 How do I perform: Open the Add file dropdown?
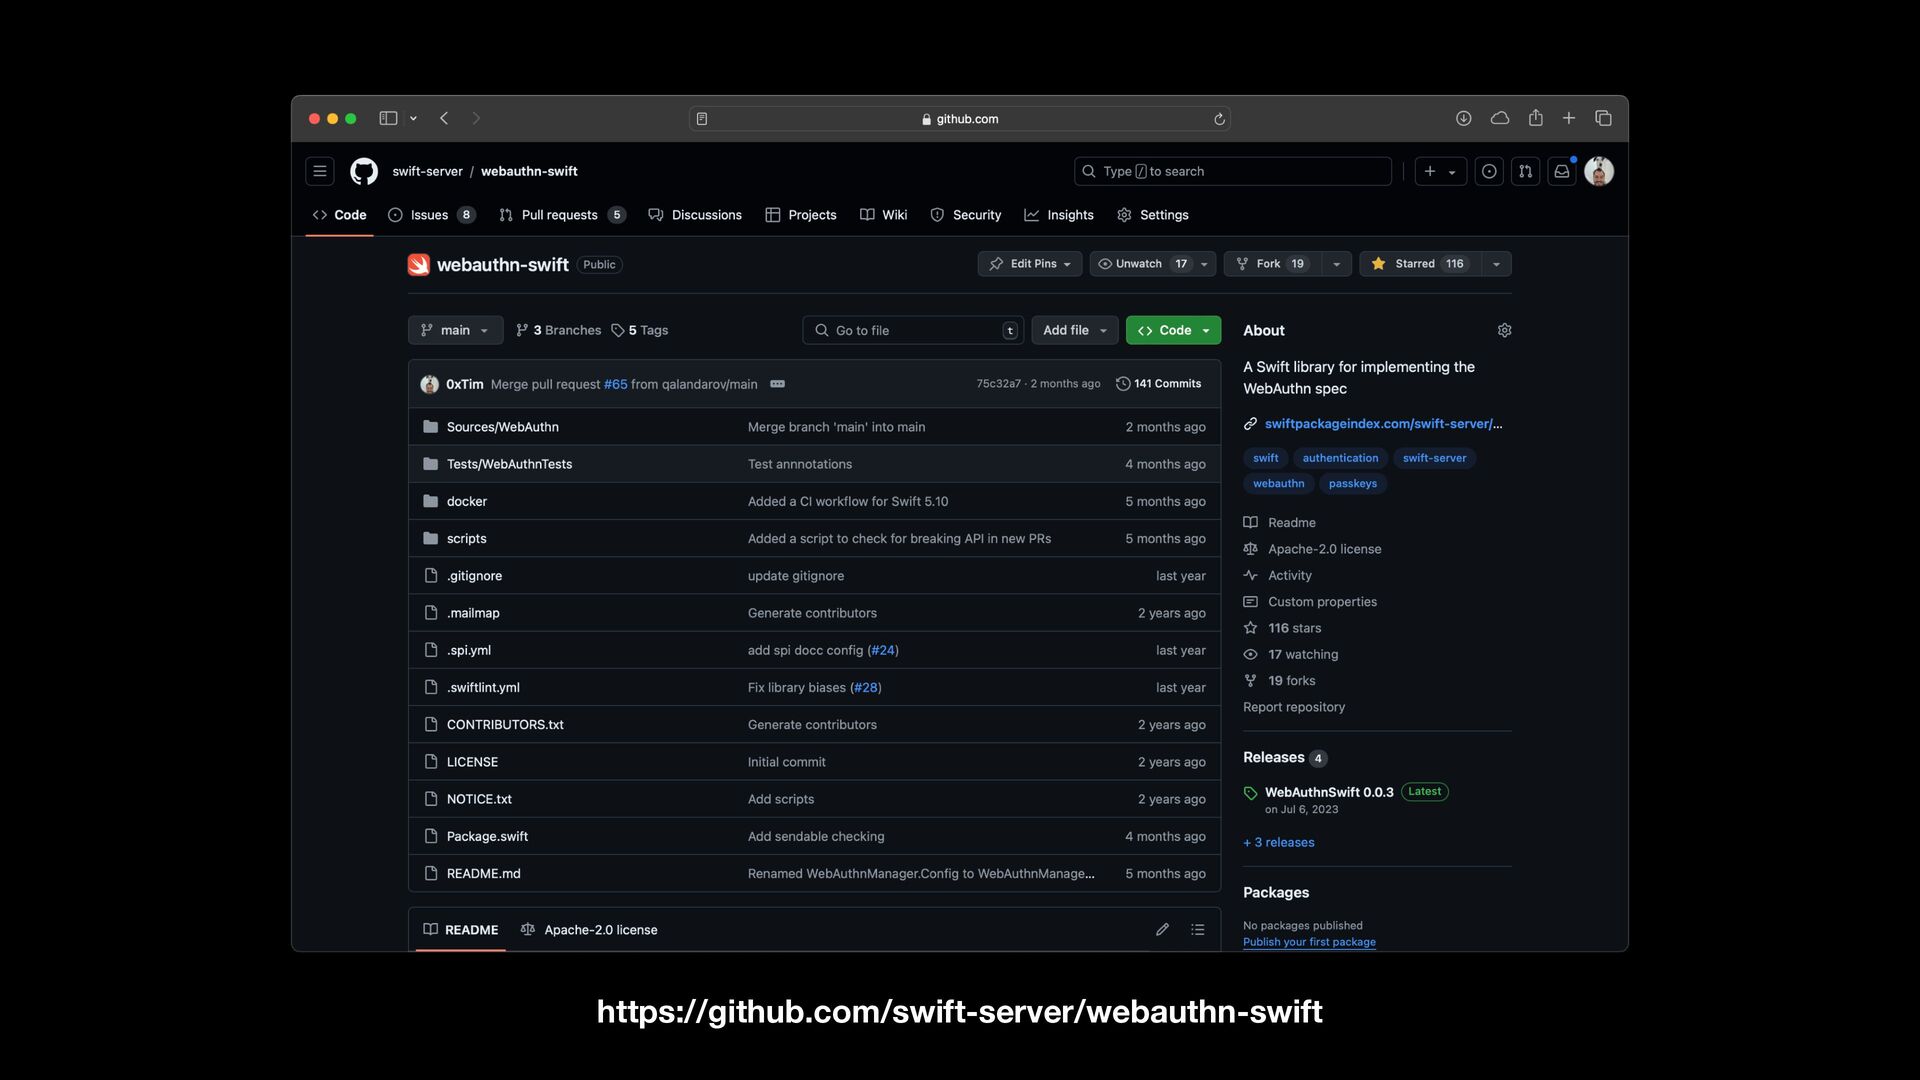pyautogui.click(x=1074, y=330)
